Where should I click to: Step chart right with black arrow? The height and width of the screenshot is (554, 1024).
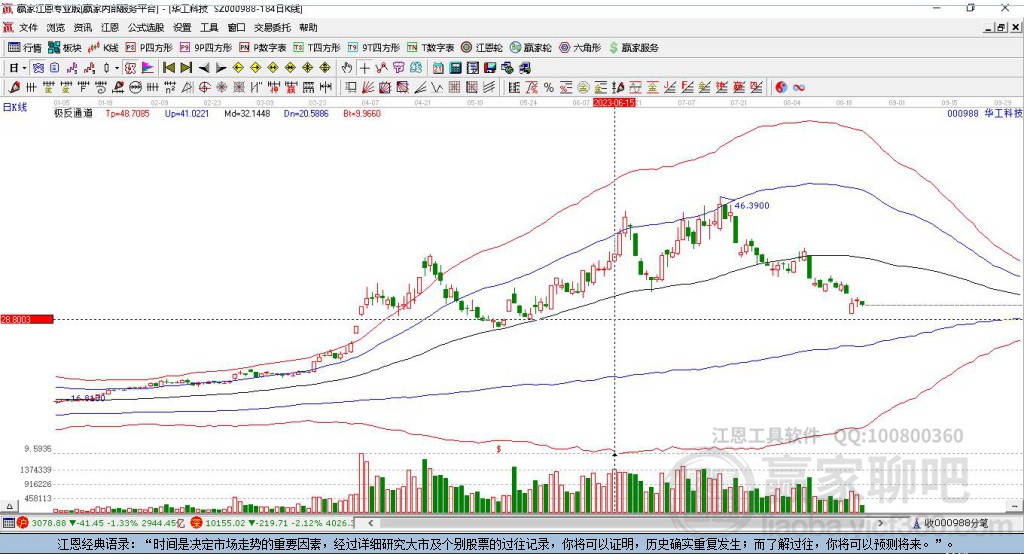point(221,68)
